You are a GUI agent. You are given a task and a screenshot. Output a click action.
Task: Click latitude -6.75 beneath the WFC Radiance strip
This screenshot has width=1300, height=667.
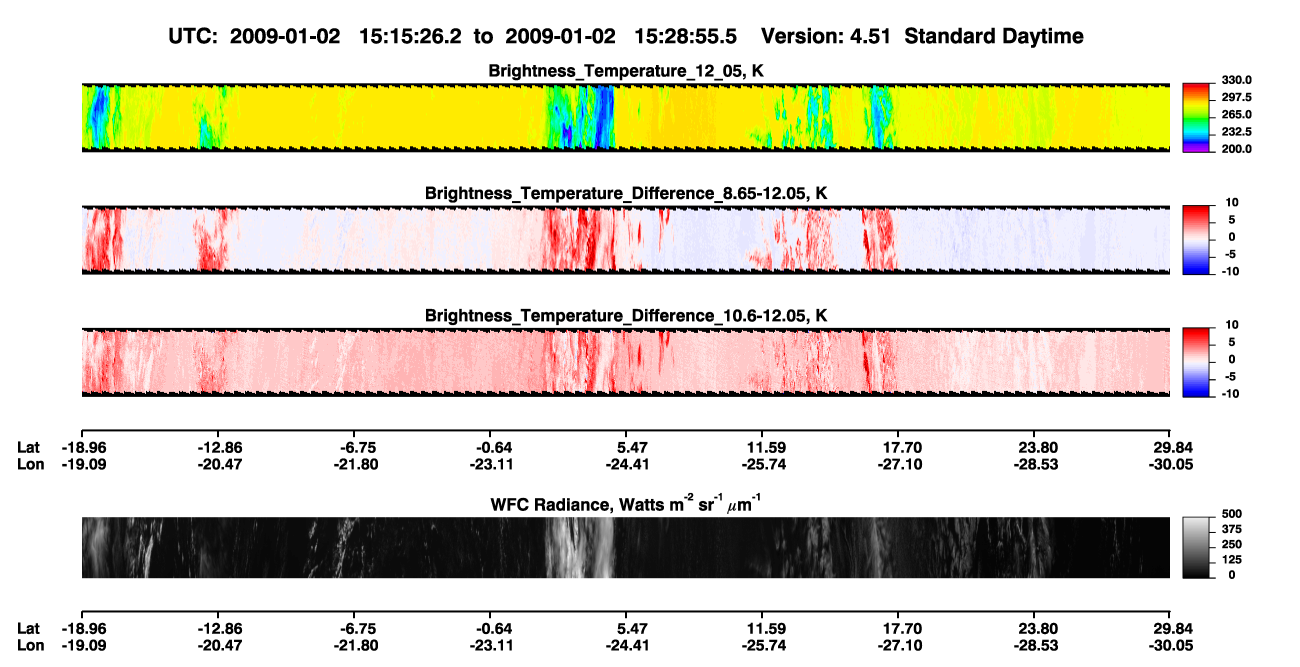tap(357, 627)
